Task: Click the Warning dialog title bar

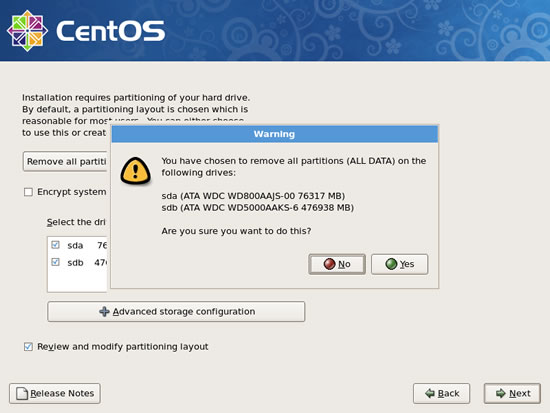Action: 275,134
